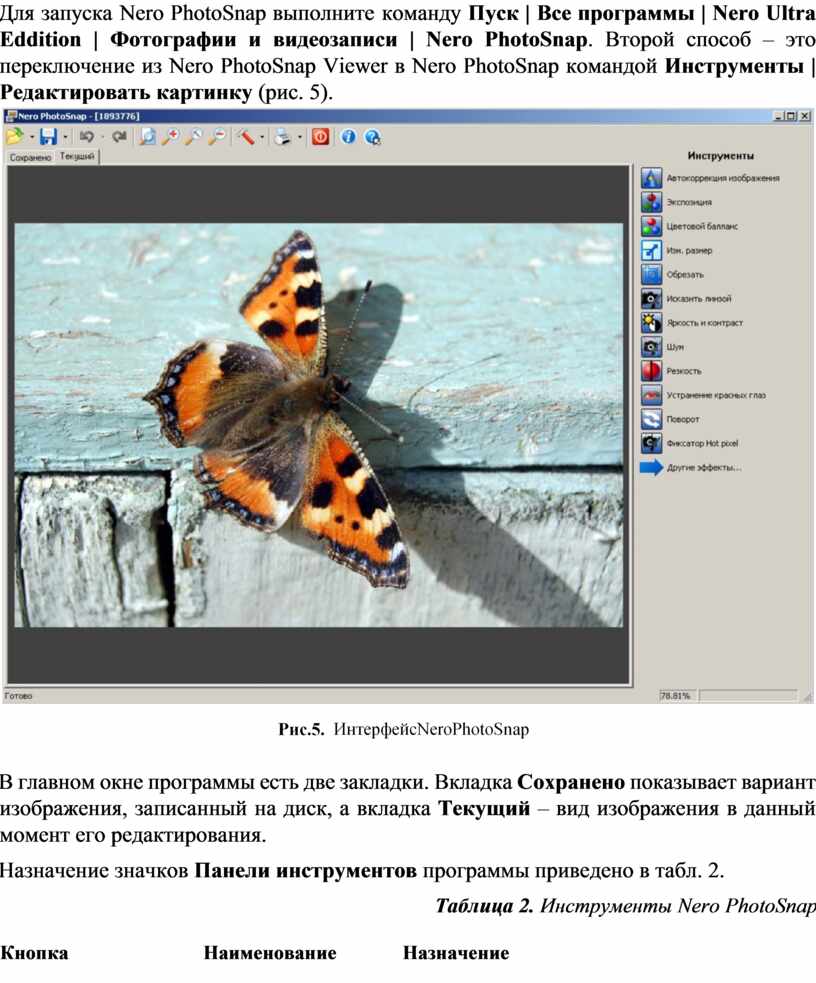Click the red power exit icon

point(320,138)
